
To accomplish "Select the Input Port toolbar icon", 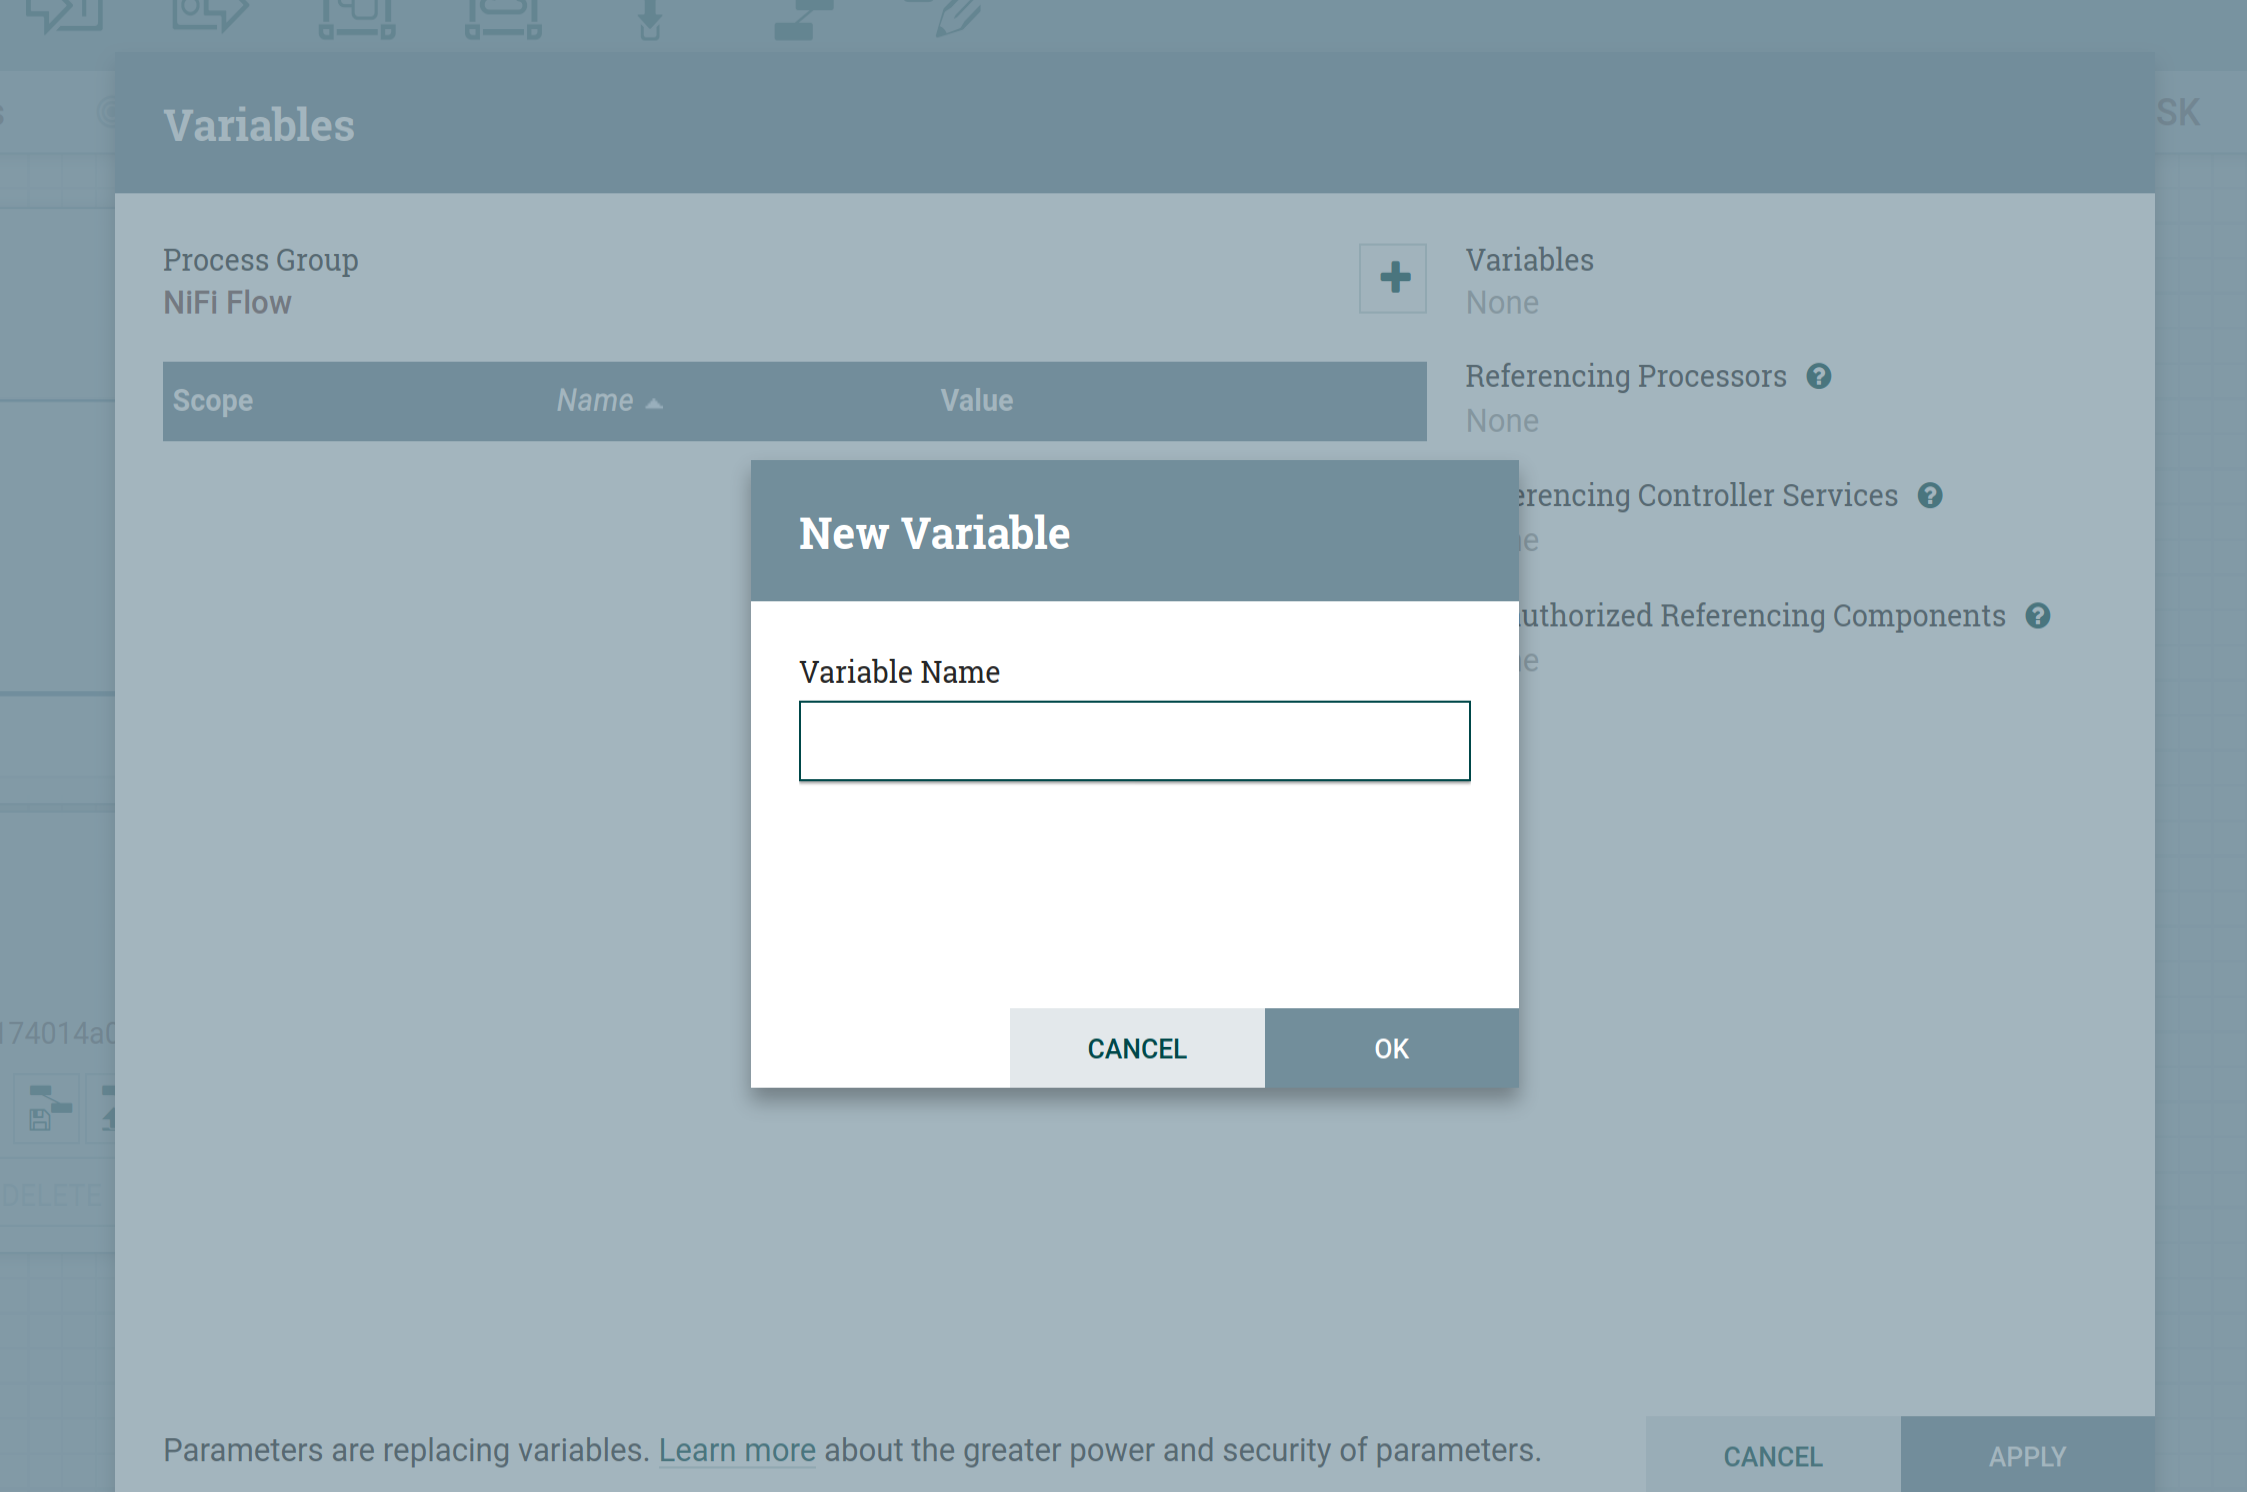I will coord(65,15).
